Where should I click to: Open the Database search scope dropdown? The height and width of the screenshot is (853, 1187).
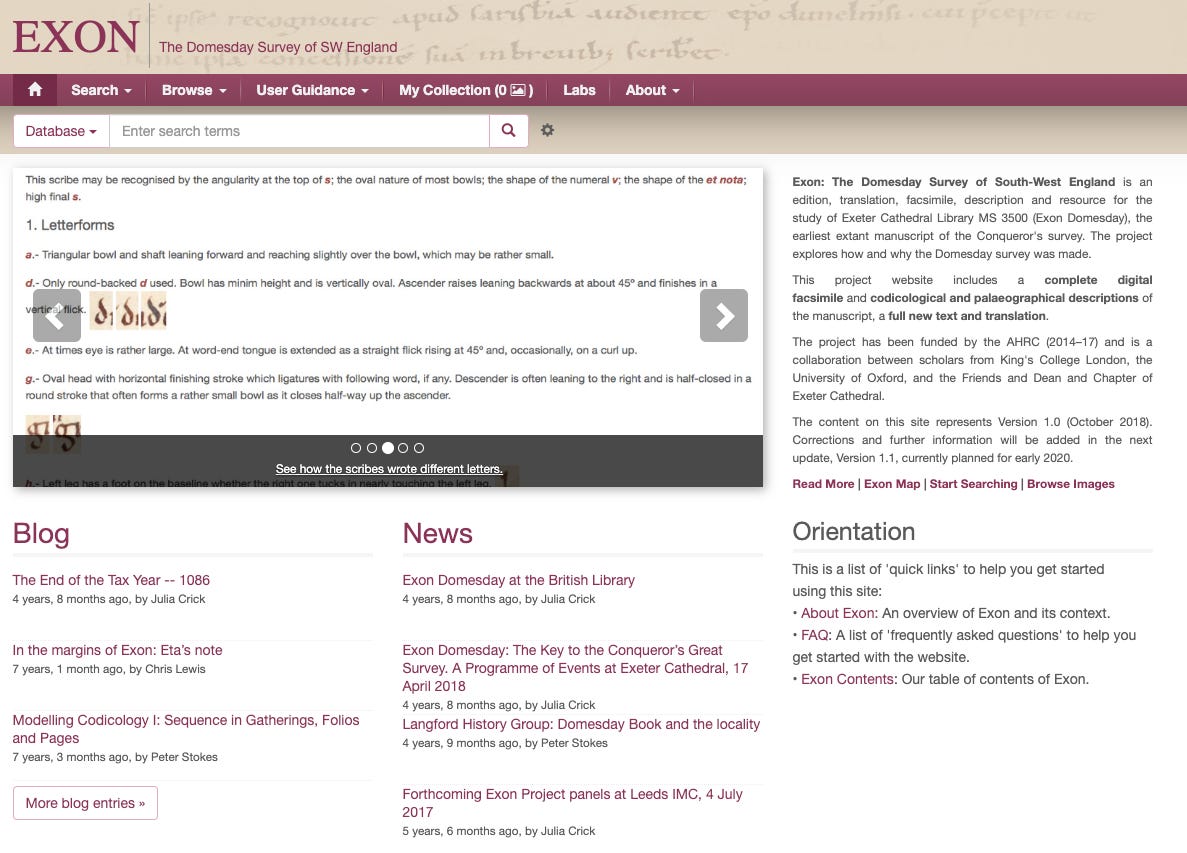(61, 131)
